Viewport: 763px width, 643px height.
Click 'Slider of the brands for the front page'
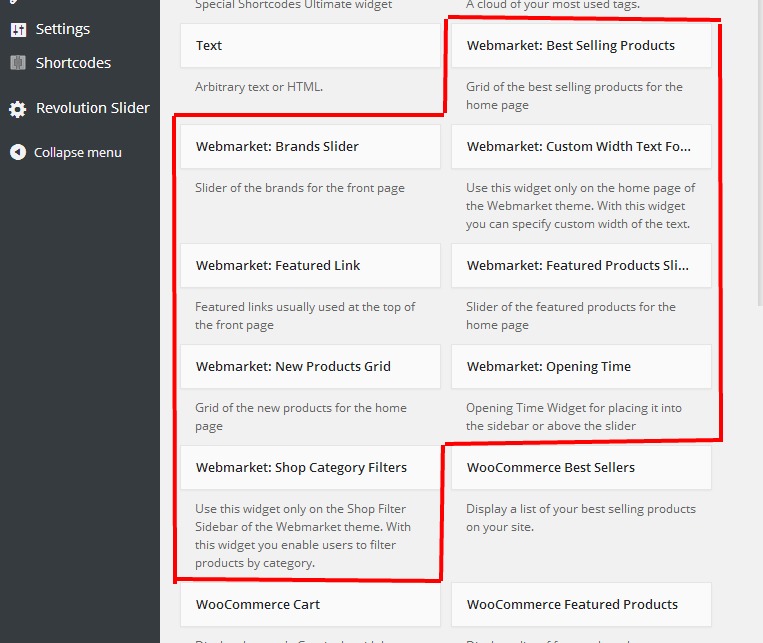(x=300, y=188)
